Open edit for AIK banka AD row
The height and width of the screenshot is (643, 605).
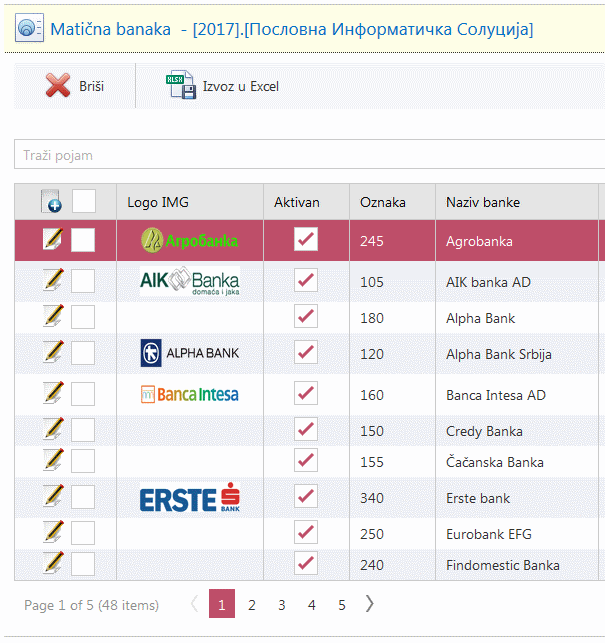pyautogui.click(x=53, y=281)
